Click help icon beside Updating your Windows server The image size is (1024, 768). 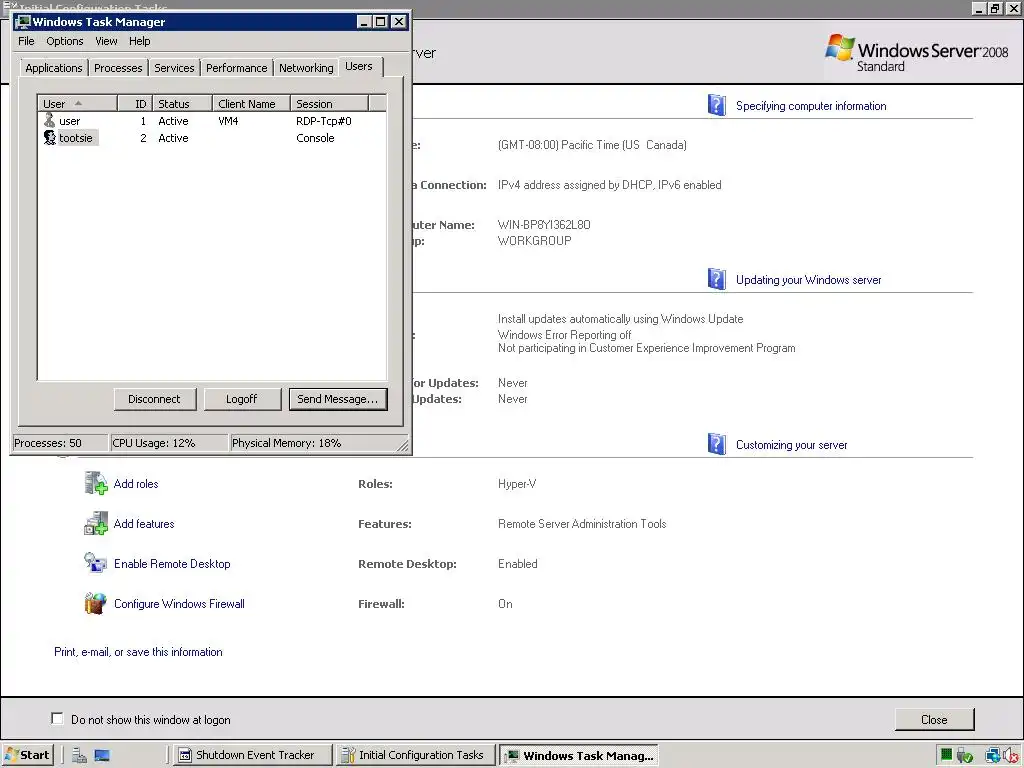[716, 279]
